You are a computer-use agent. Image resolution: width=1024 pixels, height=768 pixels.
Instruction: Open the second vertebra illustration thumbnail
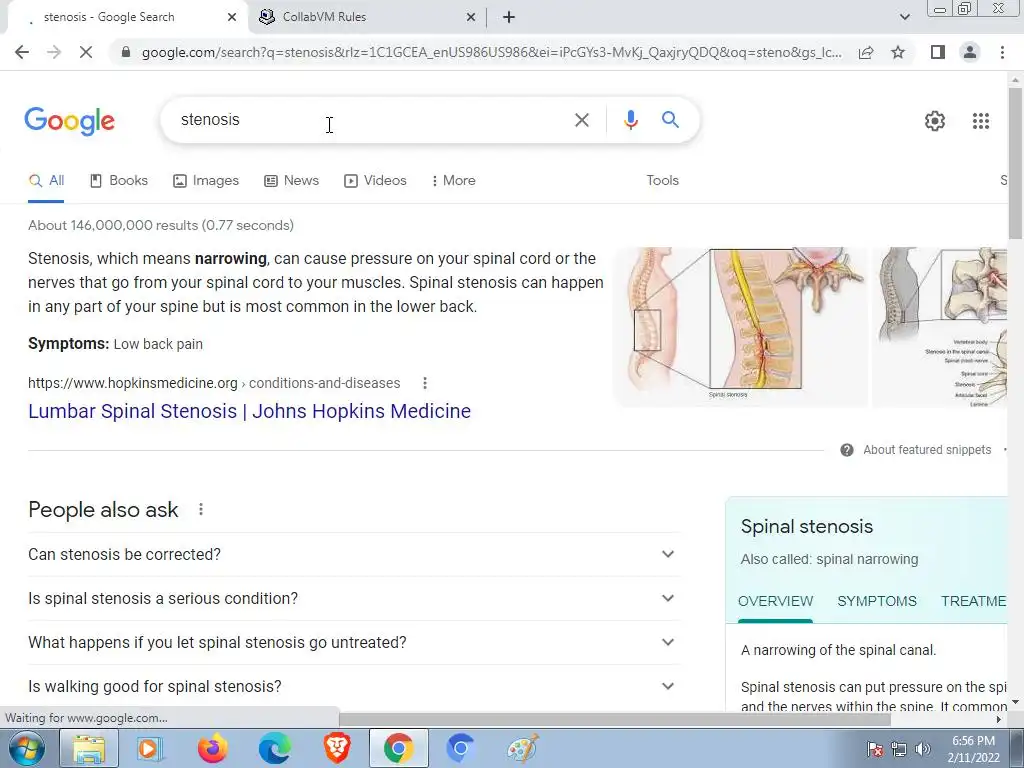click(x=940, y=326)
